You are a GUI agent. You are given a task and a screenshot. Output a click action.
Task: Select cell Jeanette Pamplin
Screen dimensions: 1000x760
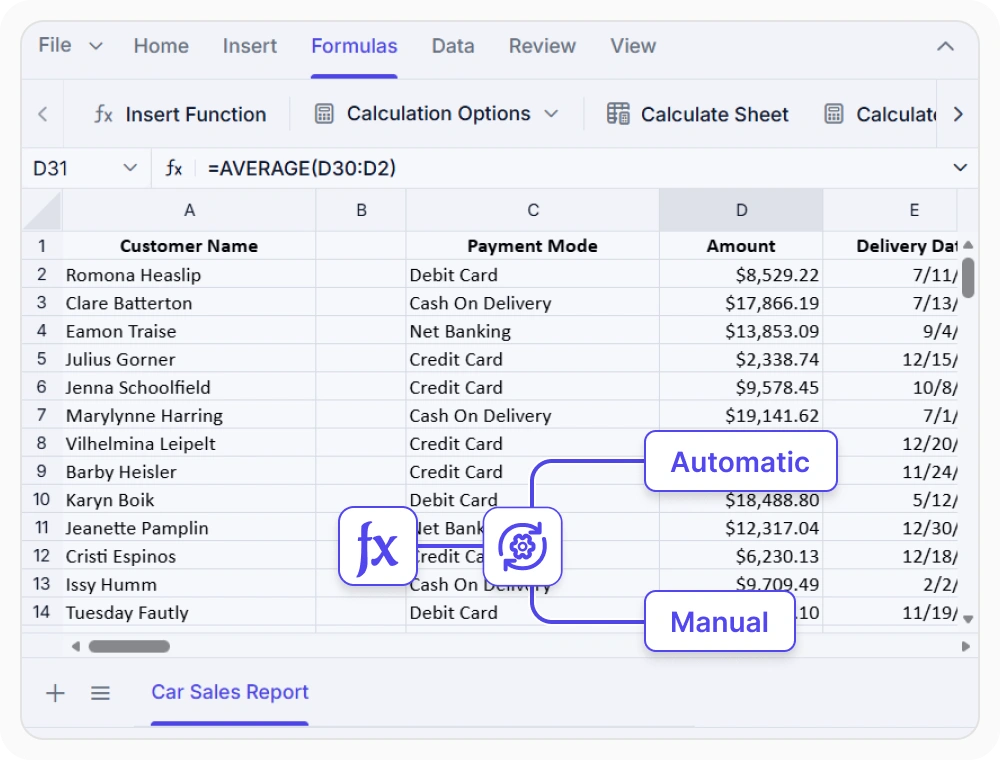(189, 528)
